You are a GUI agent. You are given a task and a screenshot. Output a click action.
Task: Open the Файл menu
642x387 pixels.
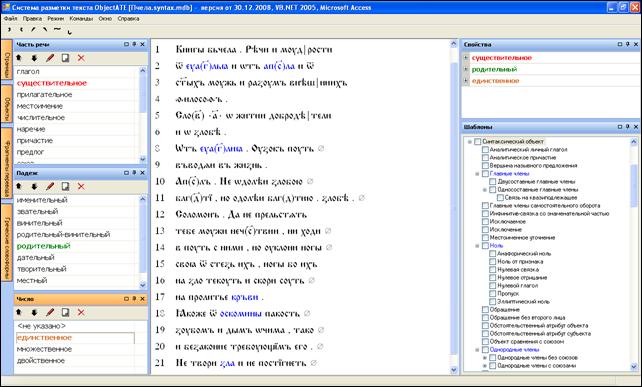click(10, 19)
